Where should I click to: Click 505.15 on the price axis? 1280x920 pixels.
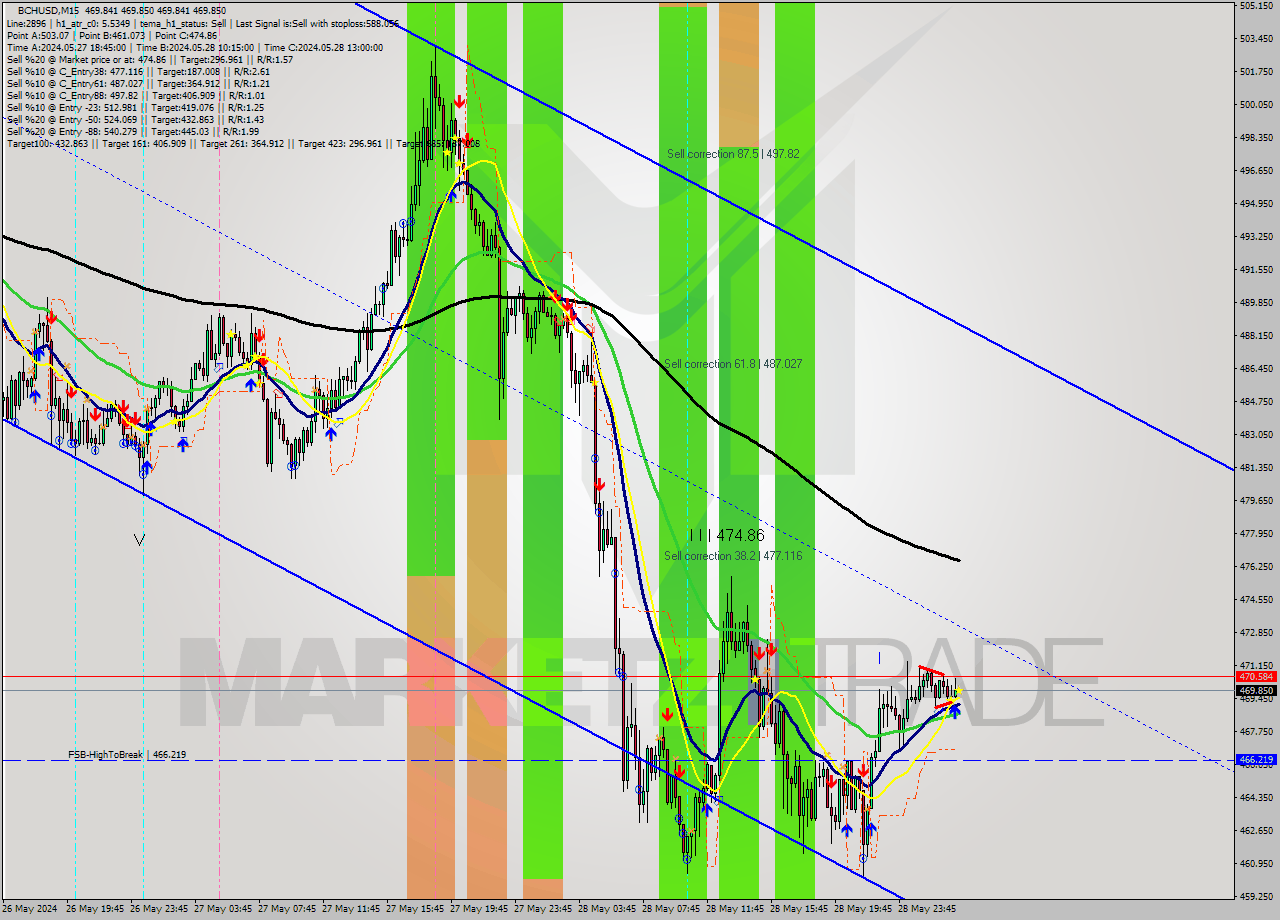1256,6
